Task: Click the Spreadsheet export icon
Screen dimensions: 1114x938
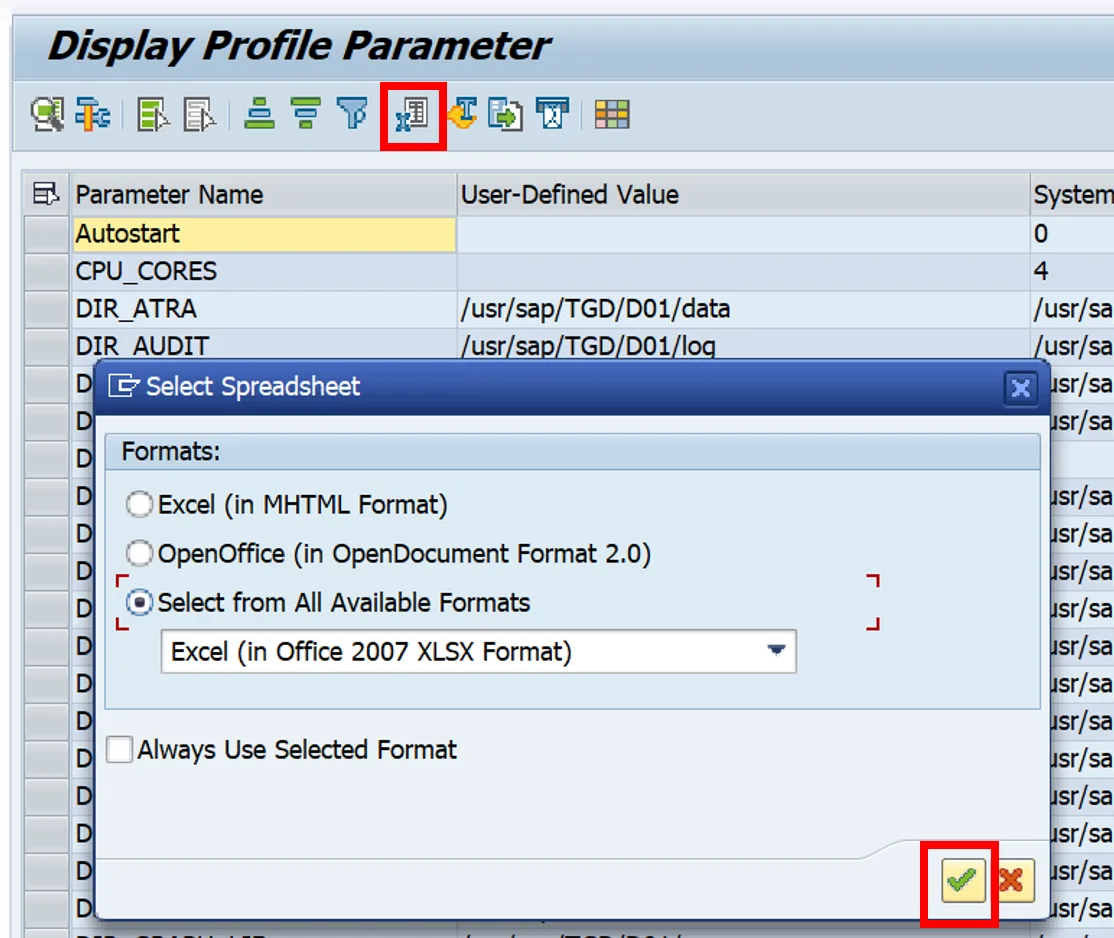Action: (413, 115)
